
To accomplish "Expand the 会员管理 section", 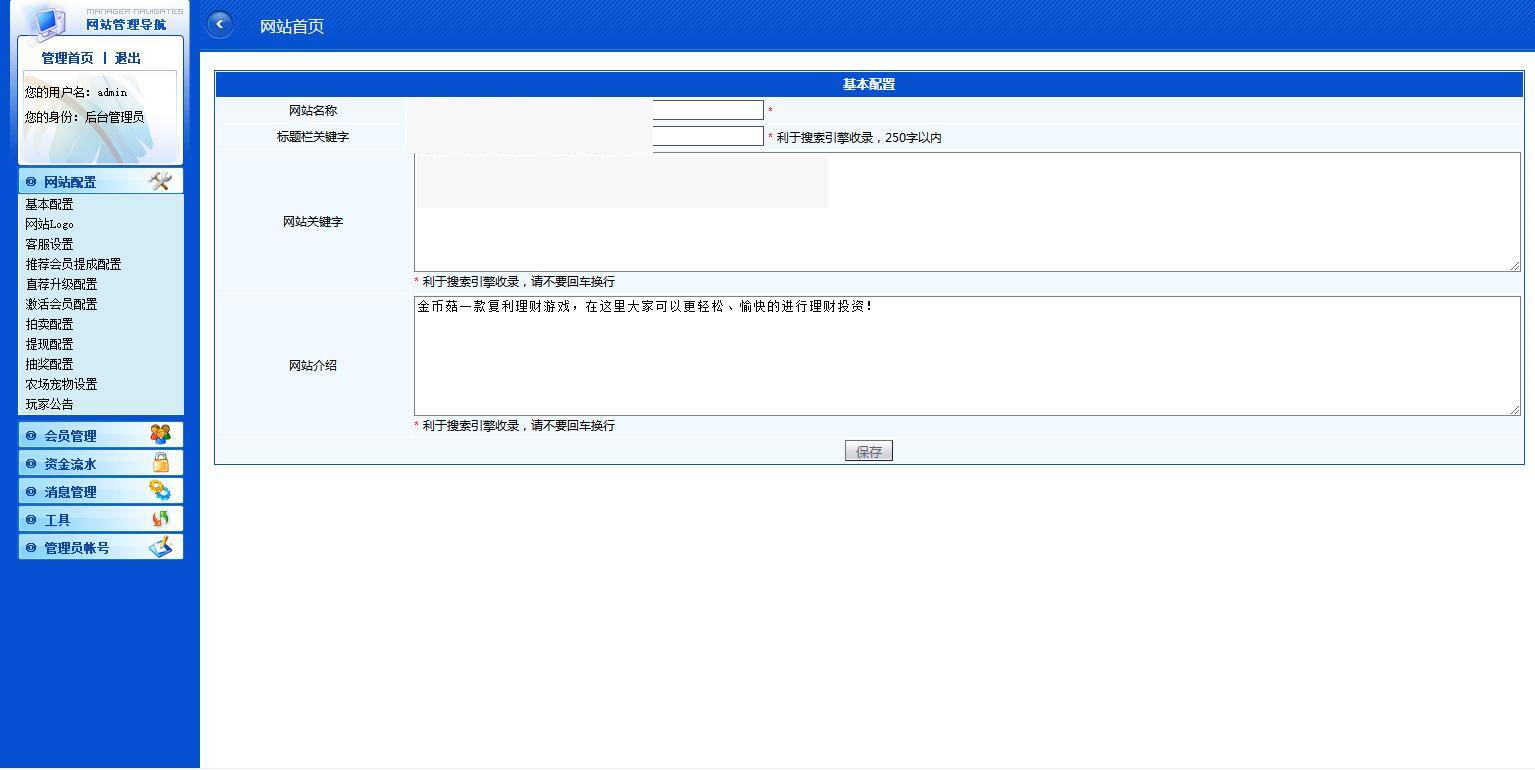I will [70, 436].
